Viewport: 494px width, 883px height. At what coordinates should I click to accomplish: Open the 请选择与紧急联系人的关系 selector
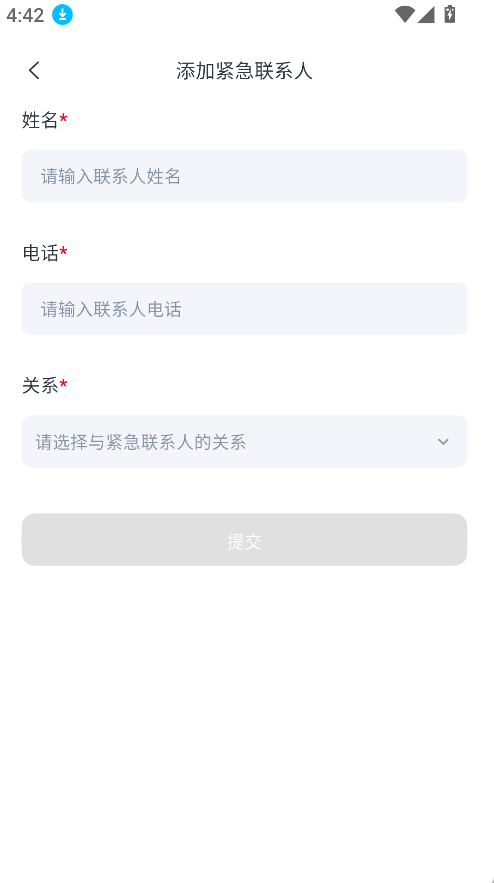244,442
